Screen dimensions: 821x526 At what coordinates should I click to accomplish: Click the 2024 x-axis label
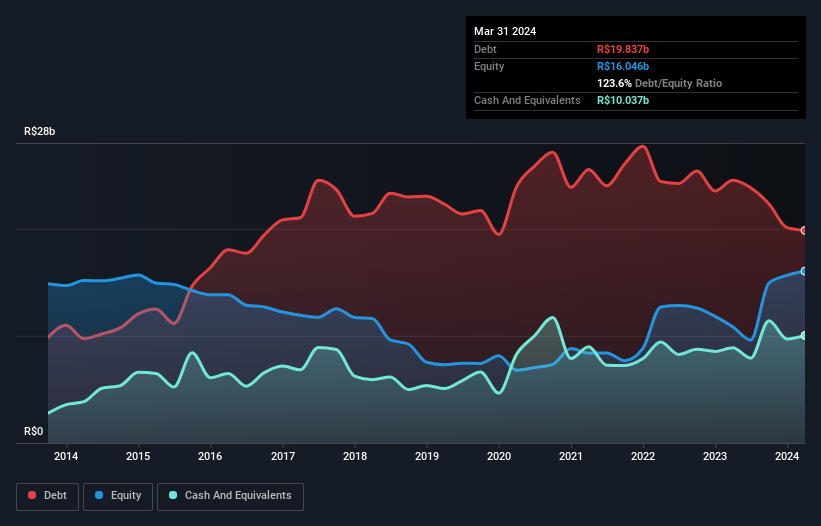tap(787, 456)
